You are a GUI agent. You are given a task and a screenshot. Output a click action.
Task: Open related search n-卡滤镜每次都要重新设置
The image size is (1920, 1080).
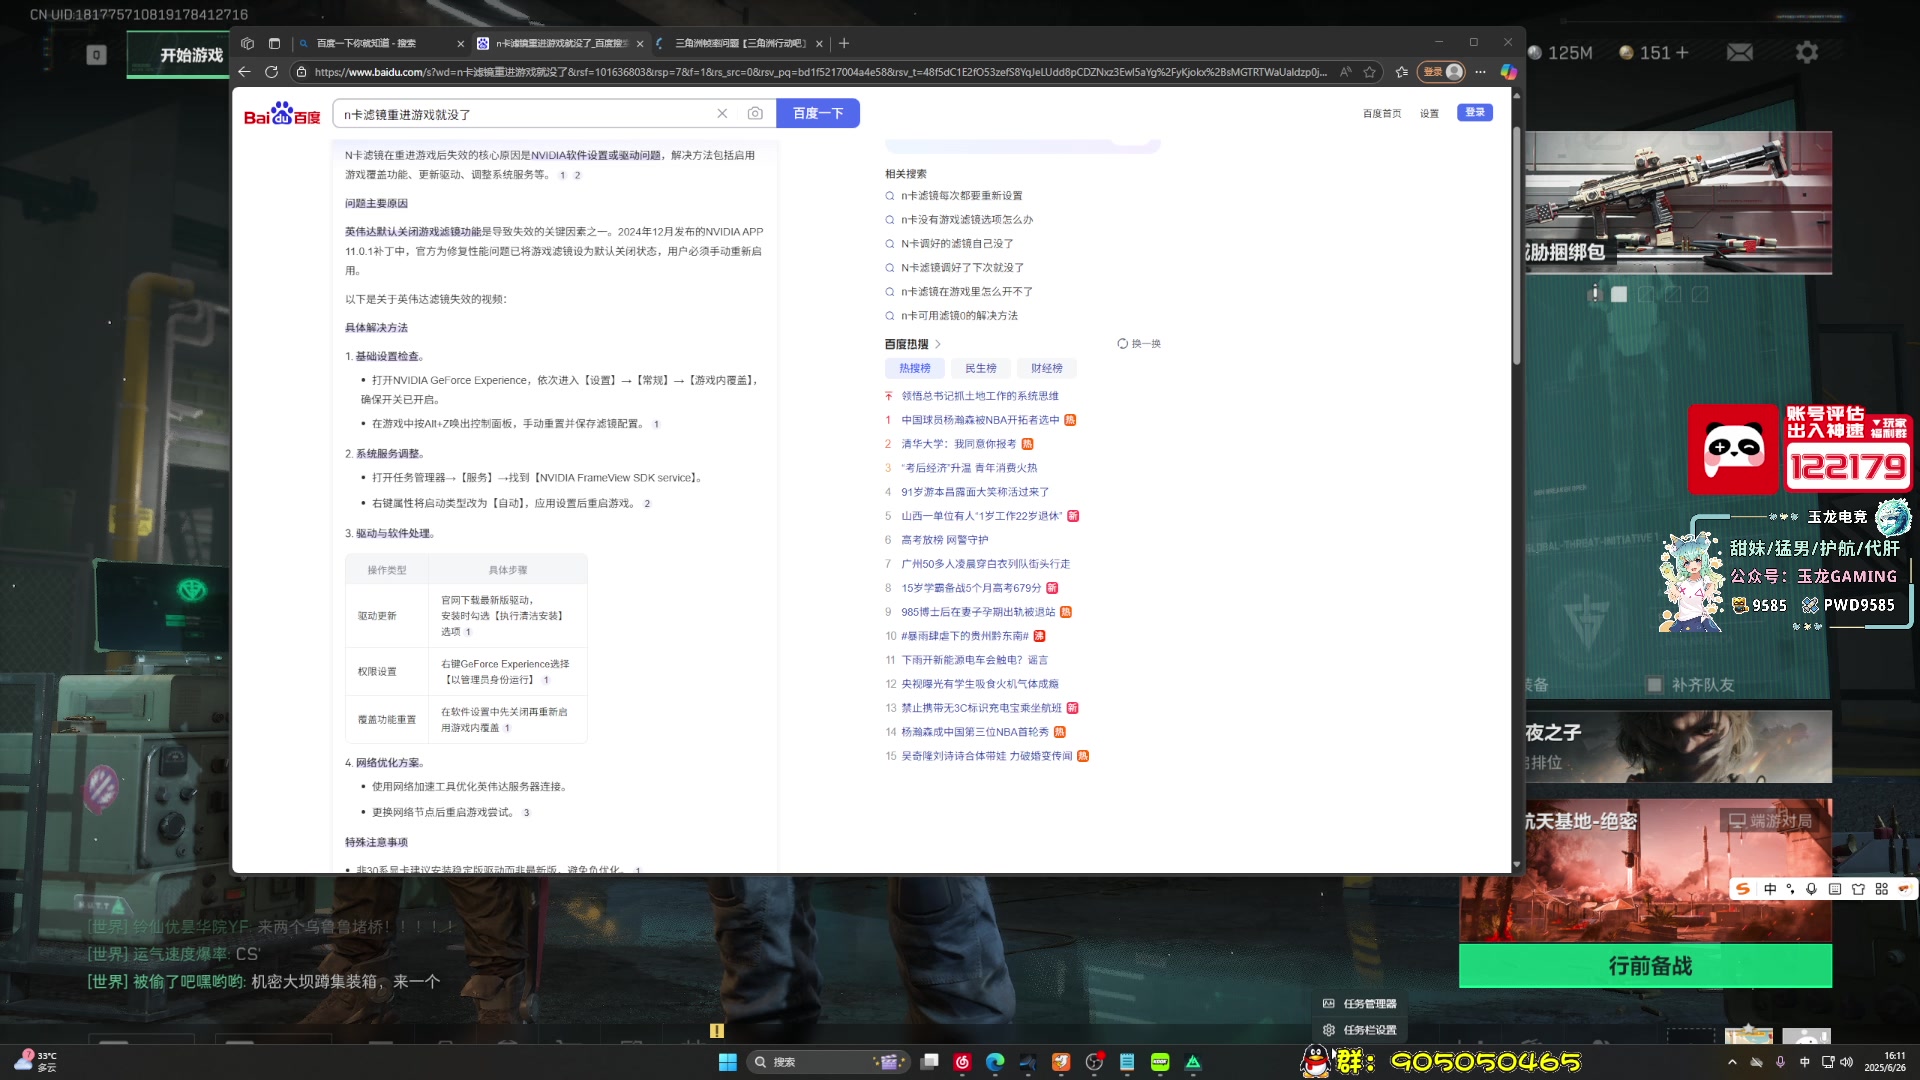(x=961, y=196)
